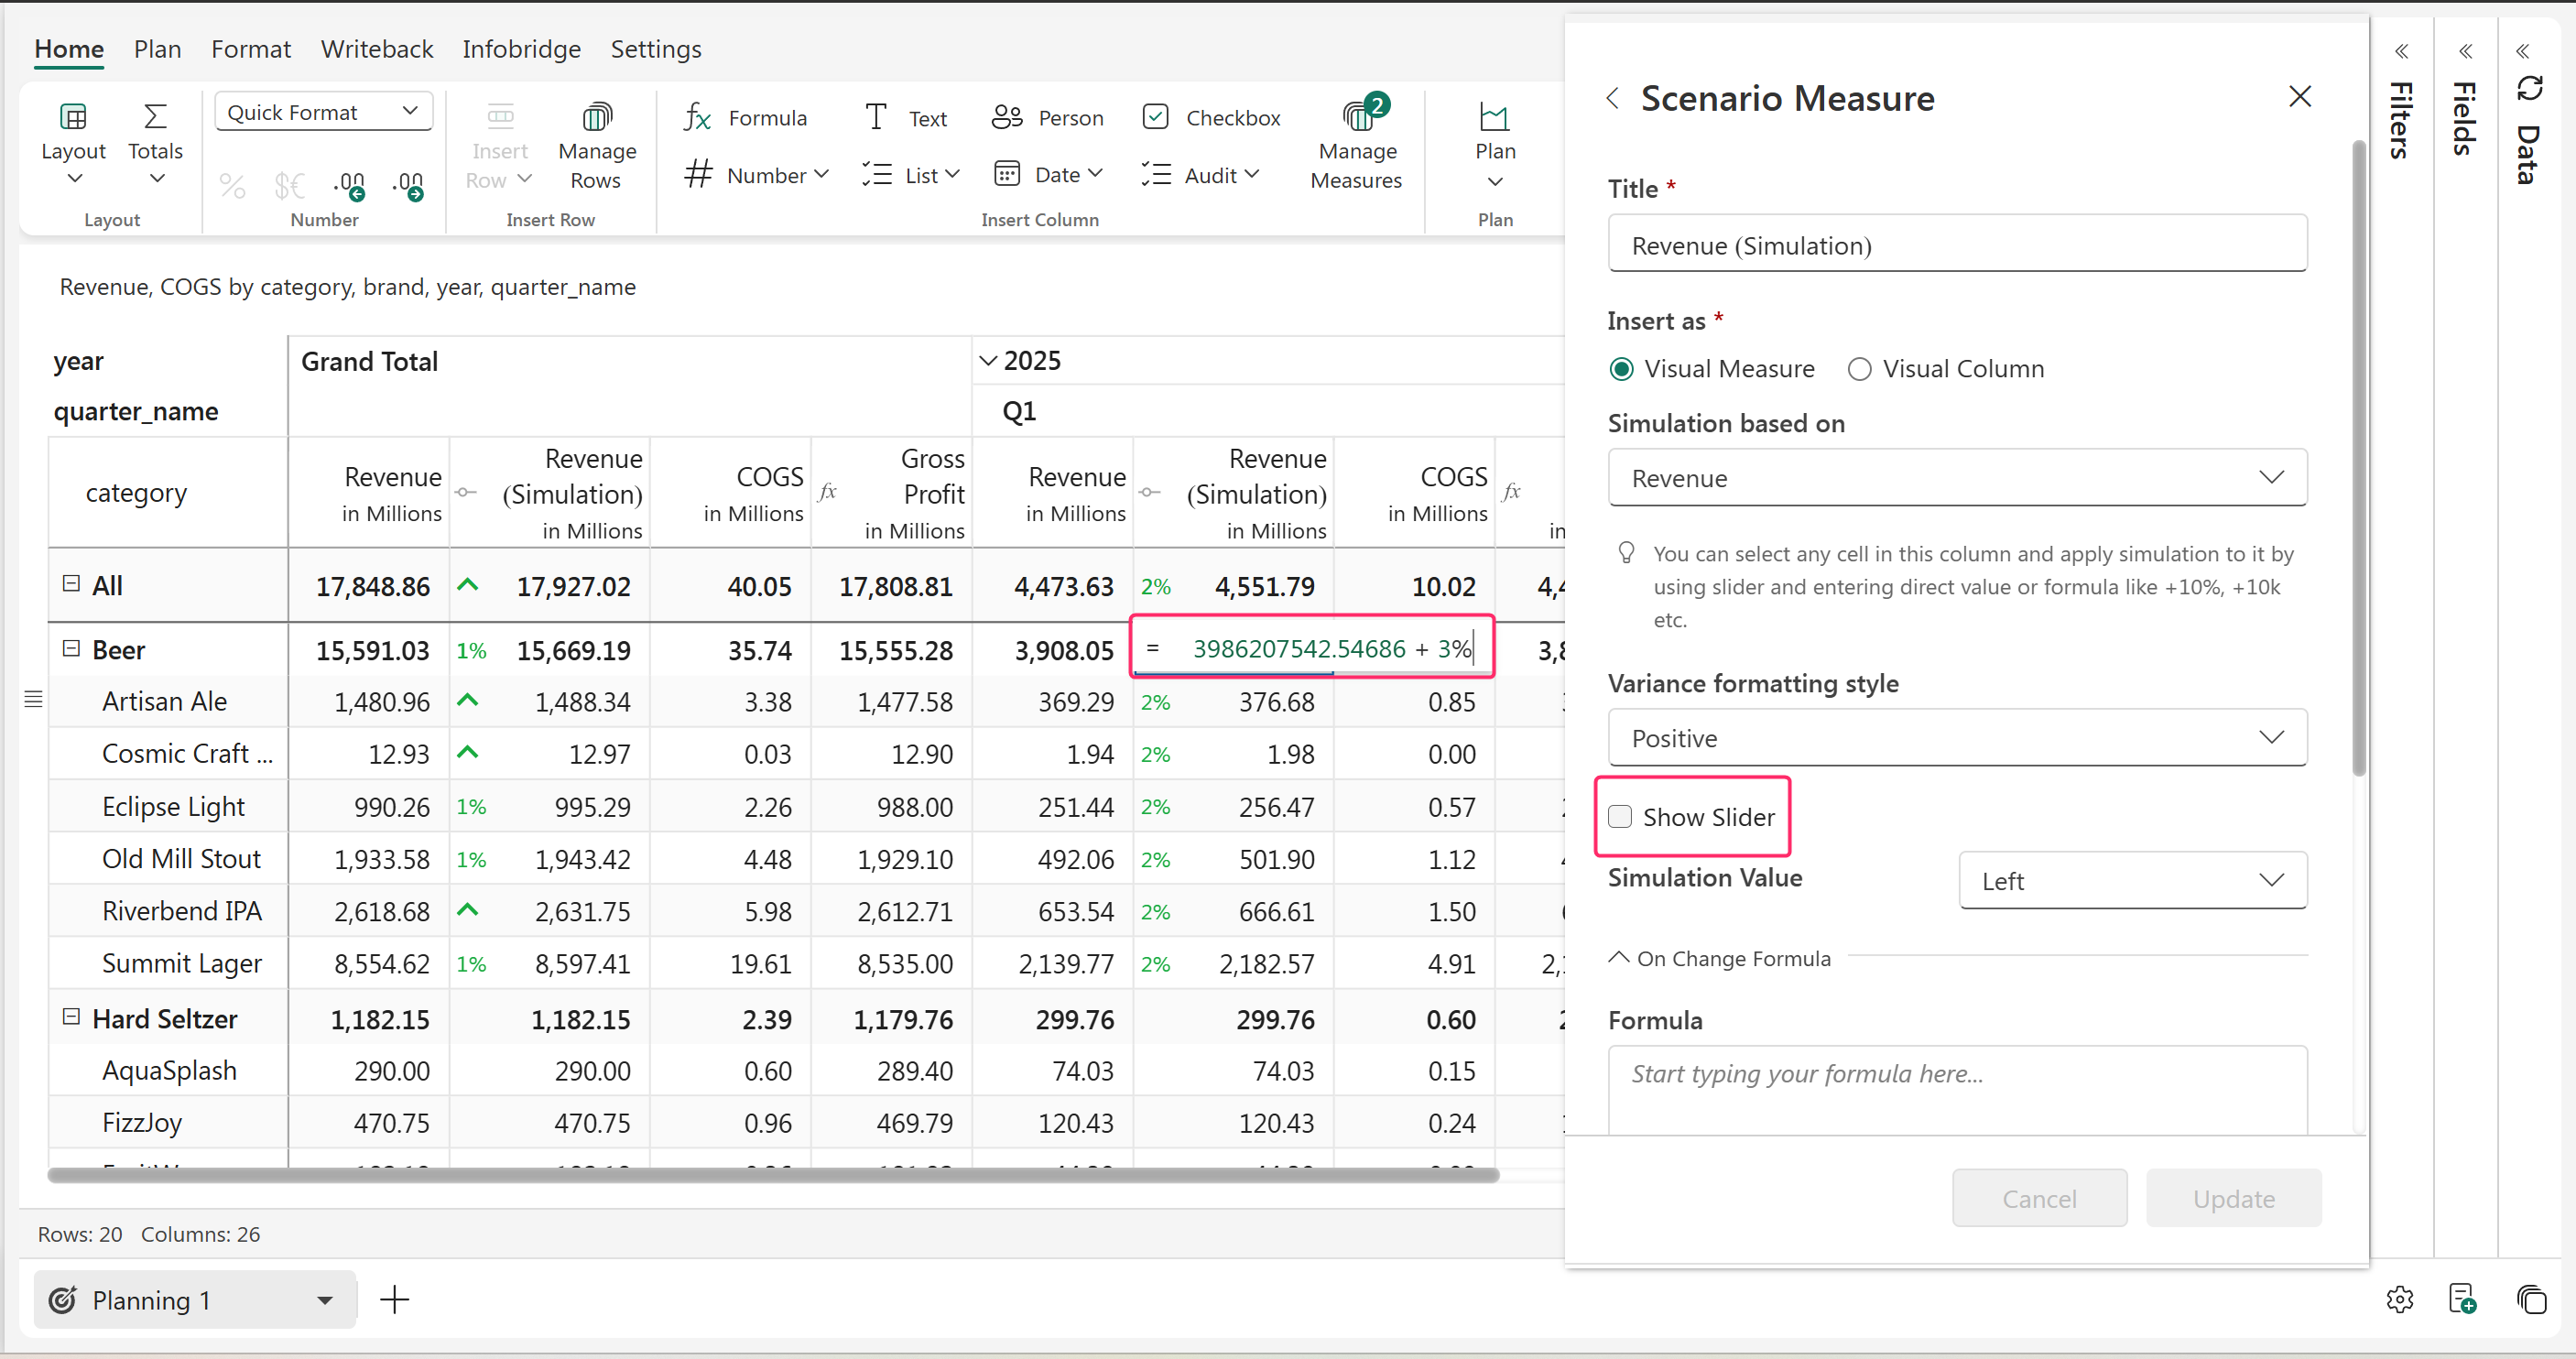Screen dimensions: 2576x1359
Task: Click the Layout grid icon
Action: 73,118
